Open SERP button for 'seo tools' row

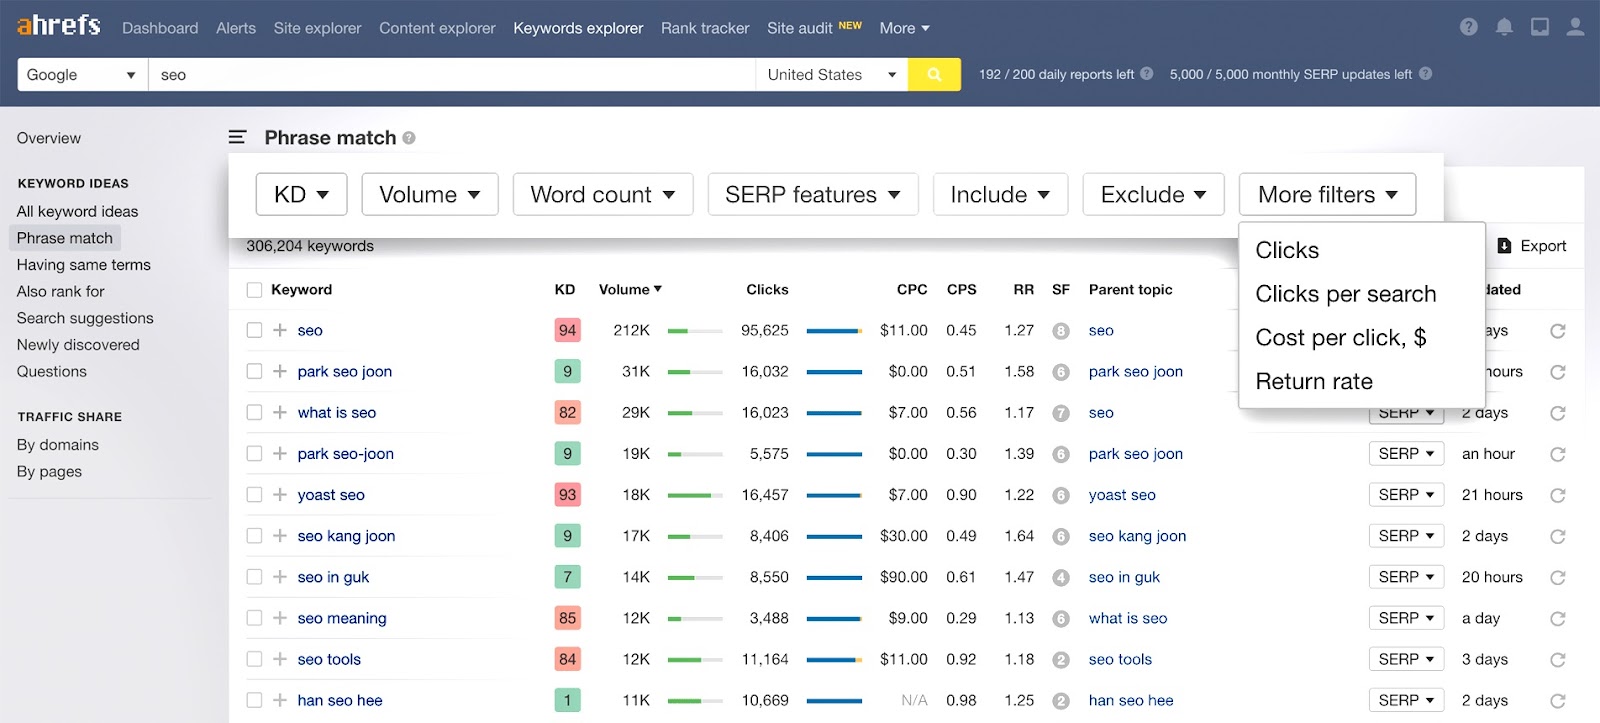point(1406,659)
